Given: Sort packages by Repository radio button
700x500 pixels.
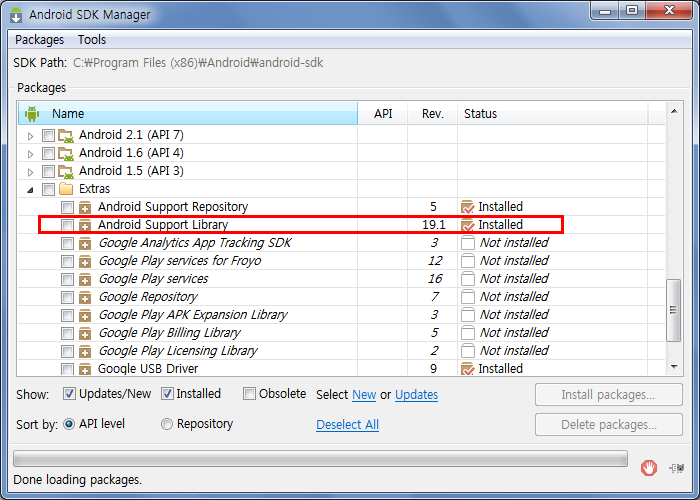Looking at the screenshot, I should (167, 424).
